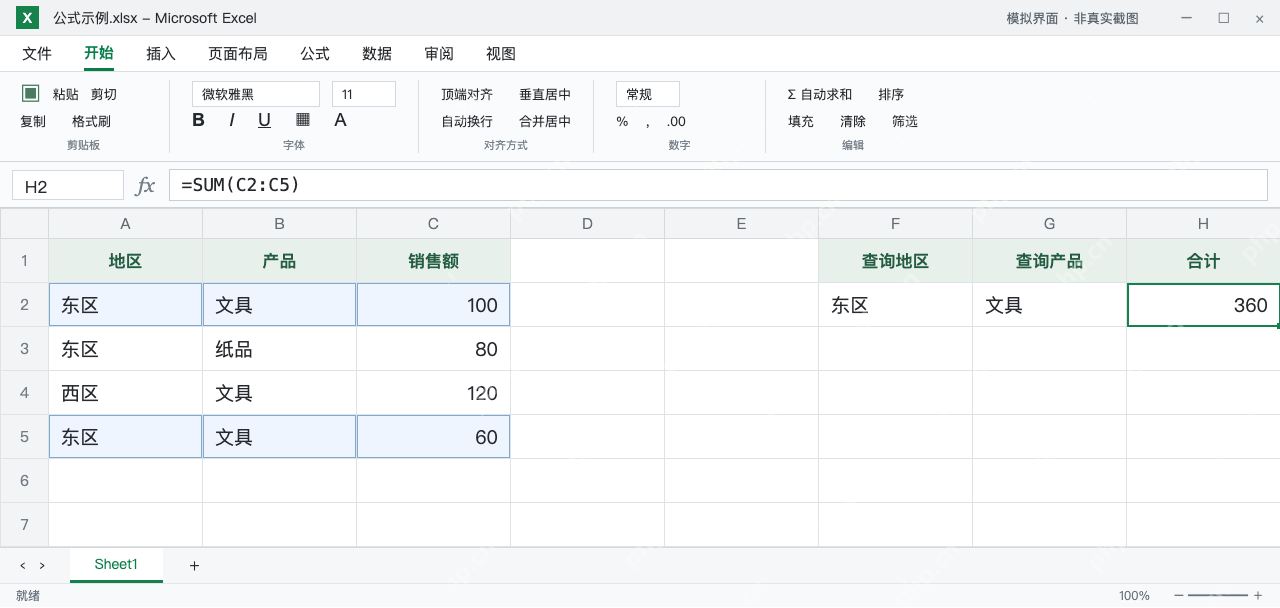1280x608 pixels.
Task: Click the 填充 fill button
Action: click(801, 121)
